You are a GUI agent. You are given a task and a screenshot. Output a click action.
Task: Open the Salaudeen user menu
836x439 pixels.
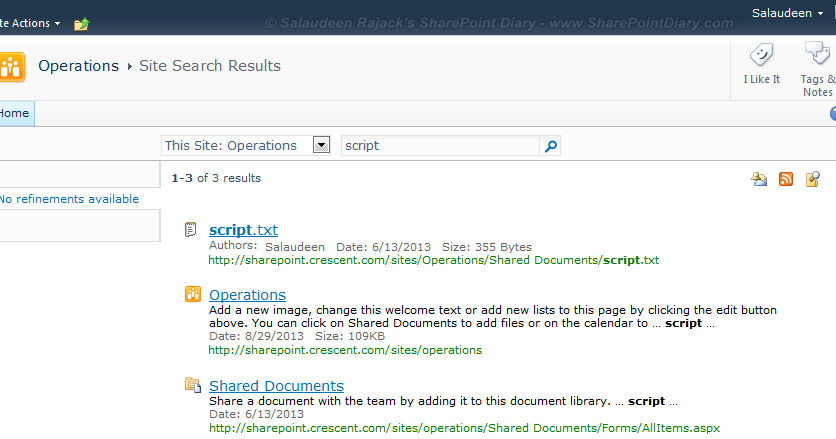(x=787, y=13)
